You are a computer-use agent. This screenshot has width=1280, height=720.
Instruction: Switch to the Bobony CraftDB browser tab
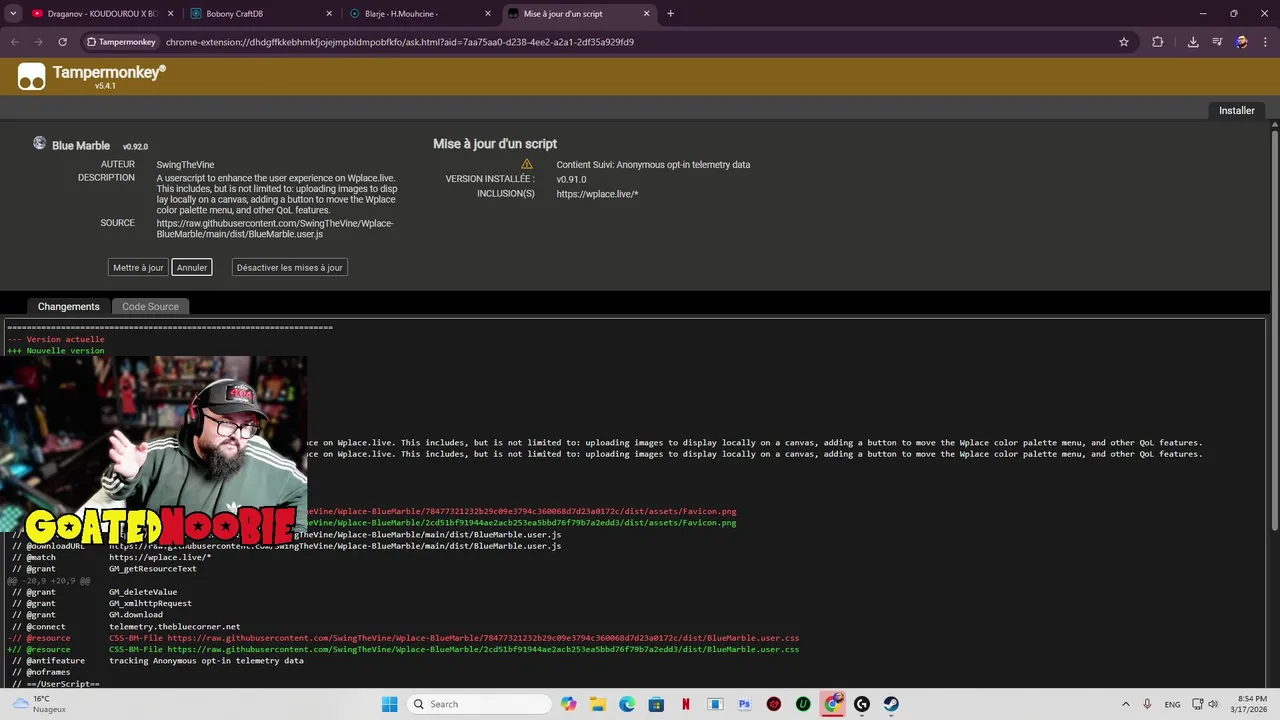[262, 14]
